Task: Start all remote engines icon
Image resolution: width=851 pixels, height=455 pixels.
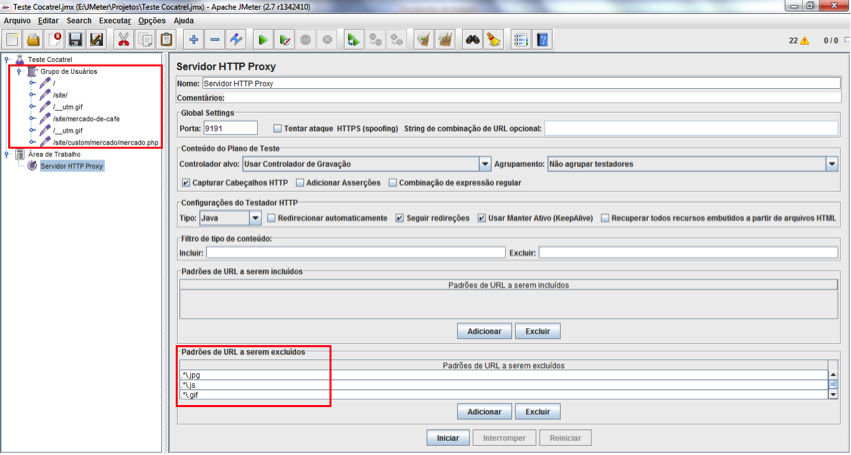Action: (354, 40)
